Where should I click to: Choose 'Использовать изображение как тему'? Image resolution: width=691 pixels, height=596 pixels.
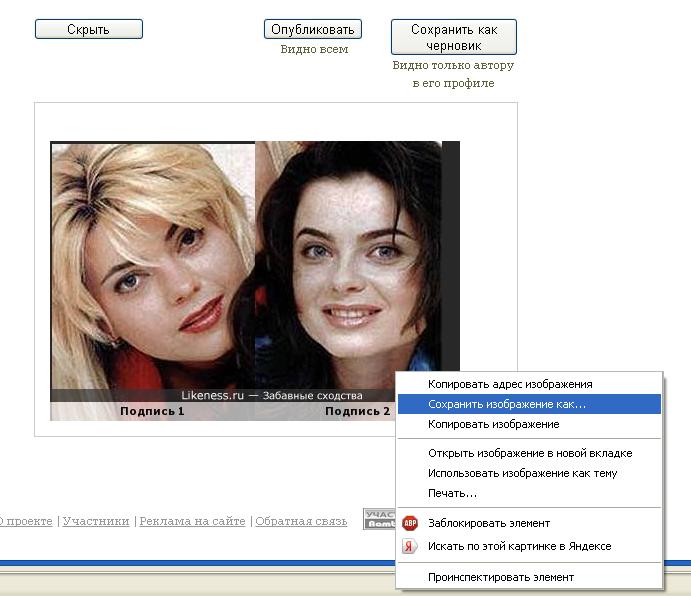pyautogui.click(x=522, y=473)
